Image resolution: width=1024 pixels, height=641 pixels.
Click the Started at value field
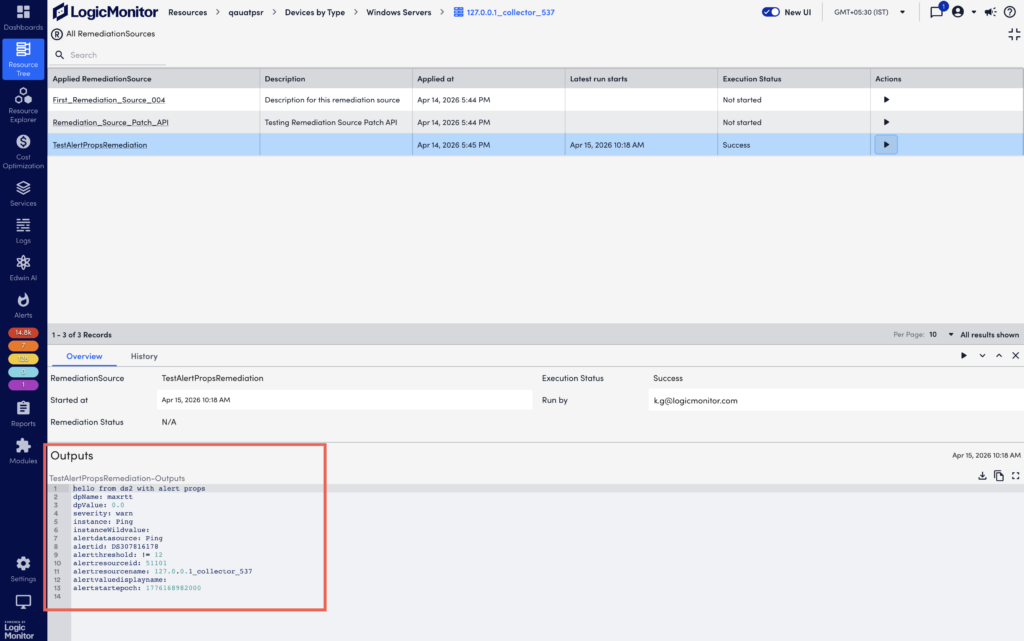(344, 400)
